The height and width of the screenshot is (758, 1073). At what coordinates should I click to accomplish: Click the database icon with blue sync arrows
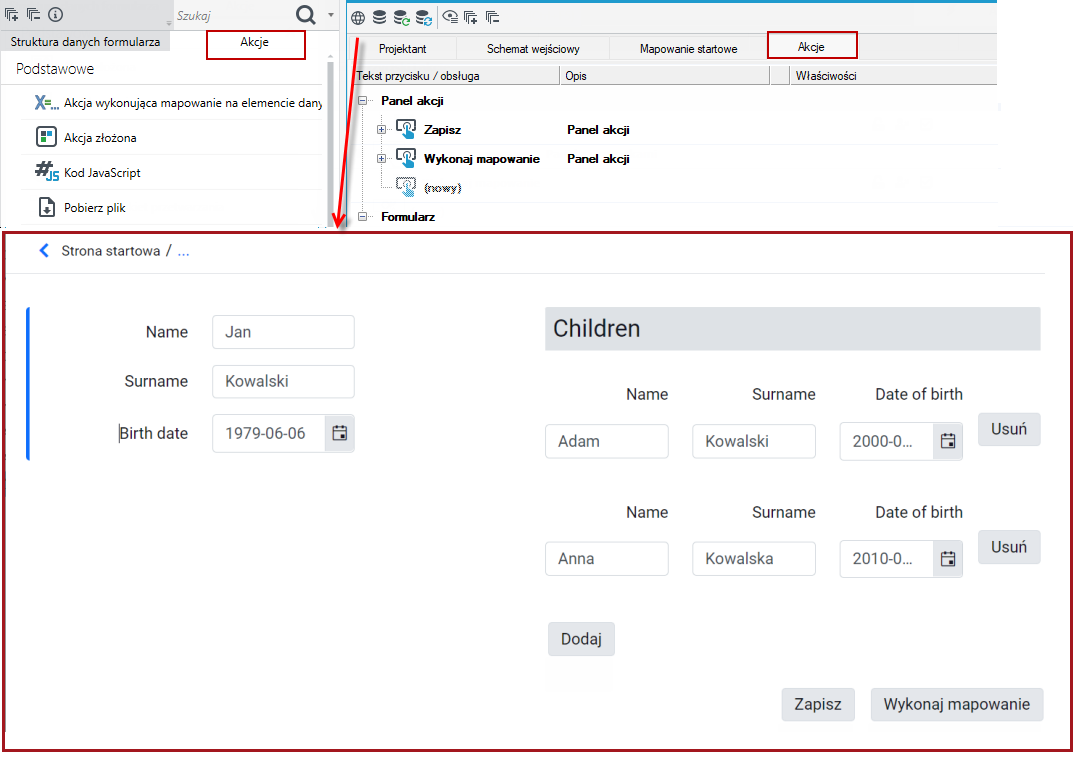click(424, 18)
